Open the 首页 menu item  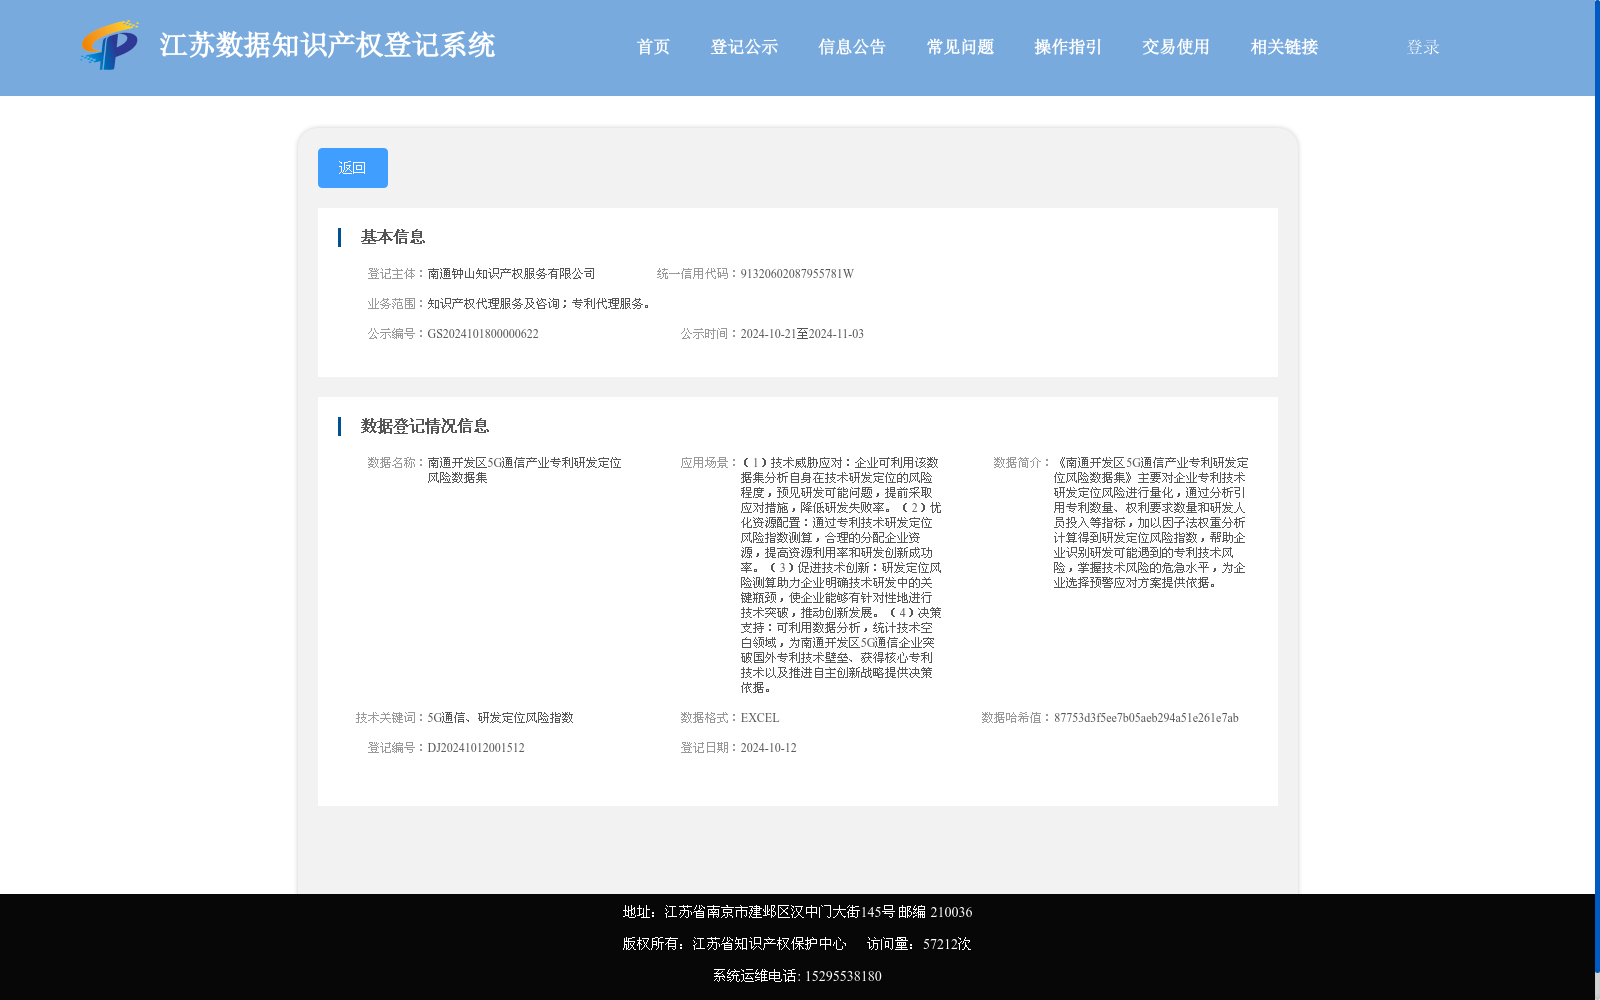coord(653,47)
